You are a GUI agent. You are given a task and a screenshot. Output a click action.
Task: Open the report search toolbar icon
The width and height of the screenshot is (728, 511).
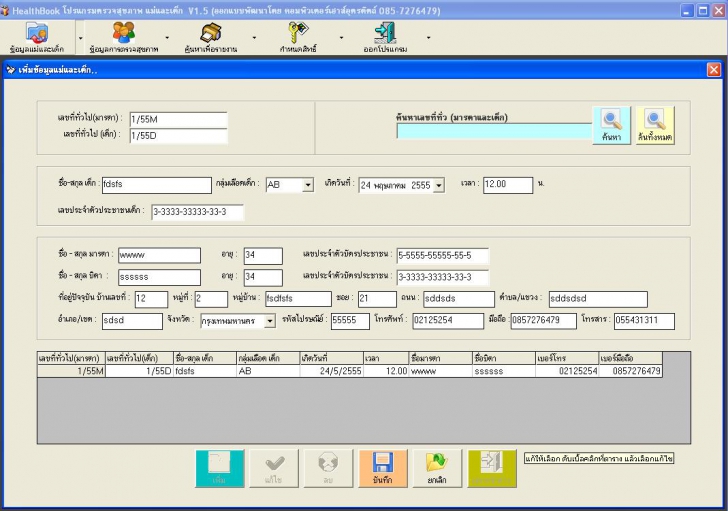pyautogui.click(x=212, y=37)
